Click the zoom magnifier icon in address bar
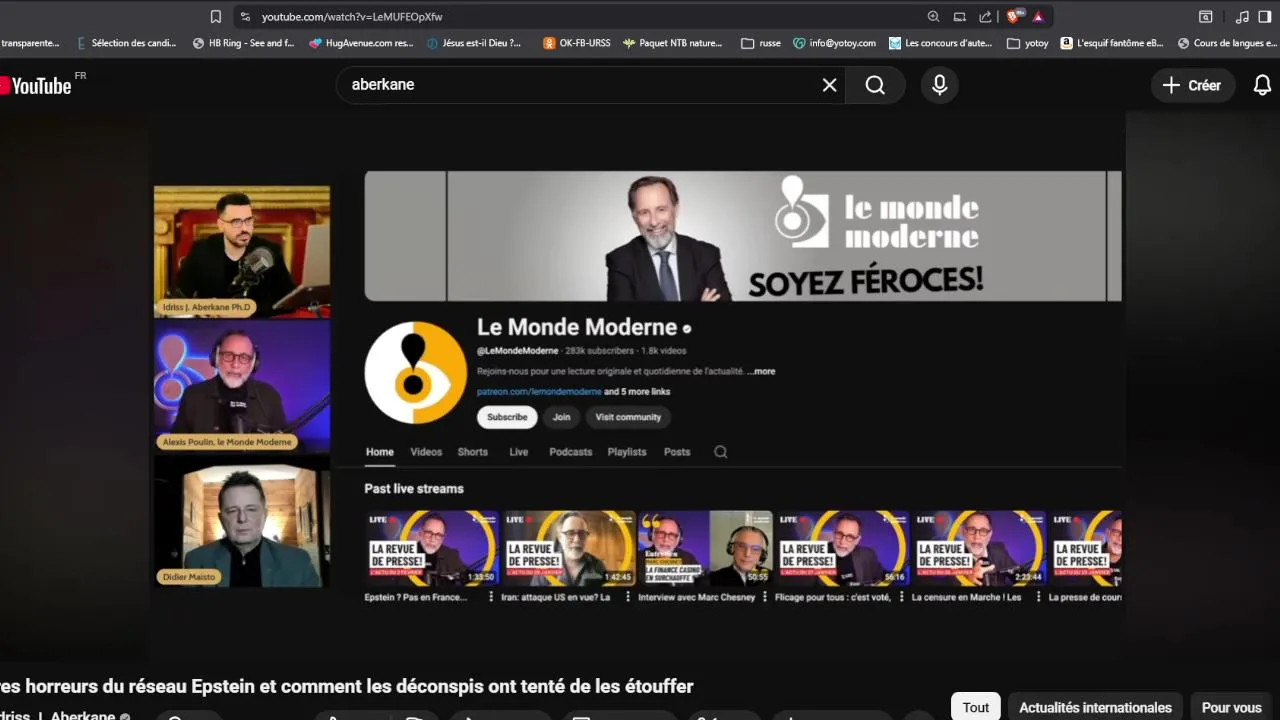This screenshot has width=1280, height=720. click(x=933, y=16)
